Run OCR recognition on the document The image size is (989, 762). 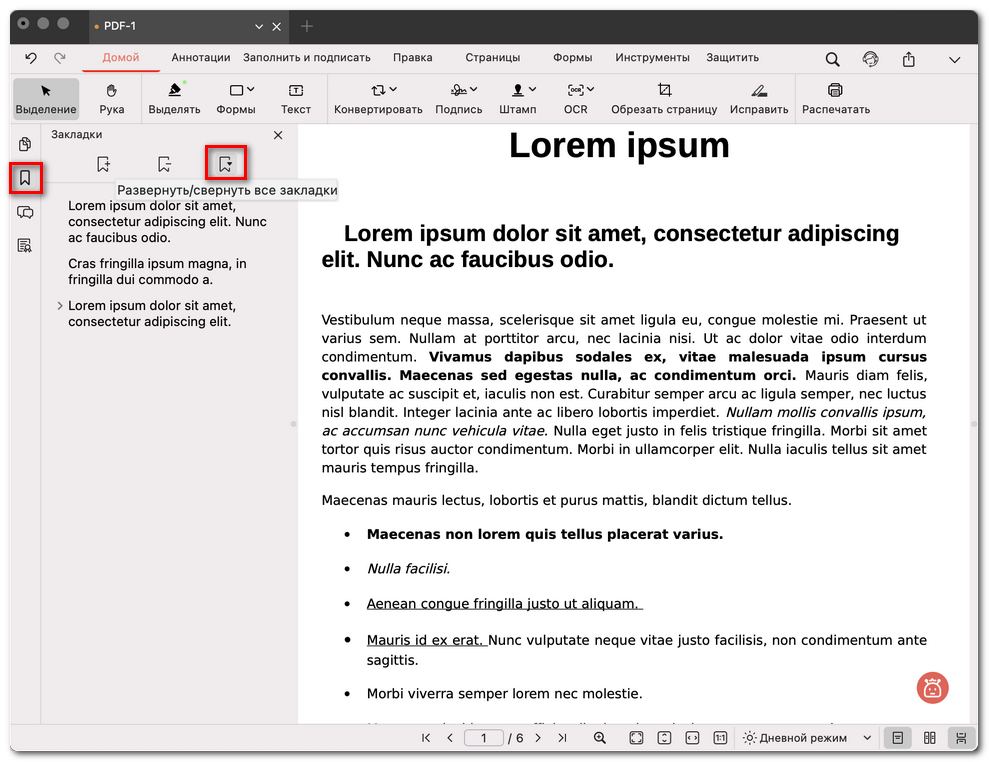pos(576,98)
